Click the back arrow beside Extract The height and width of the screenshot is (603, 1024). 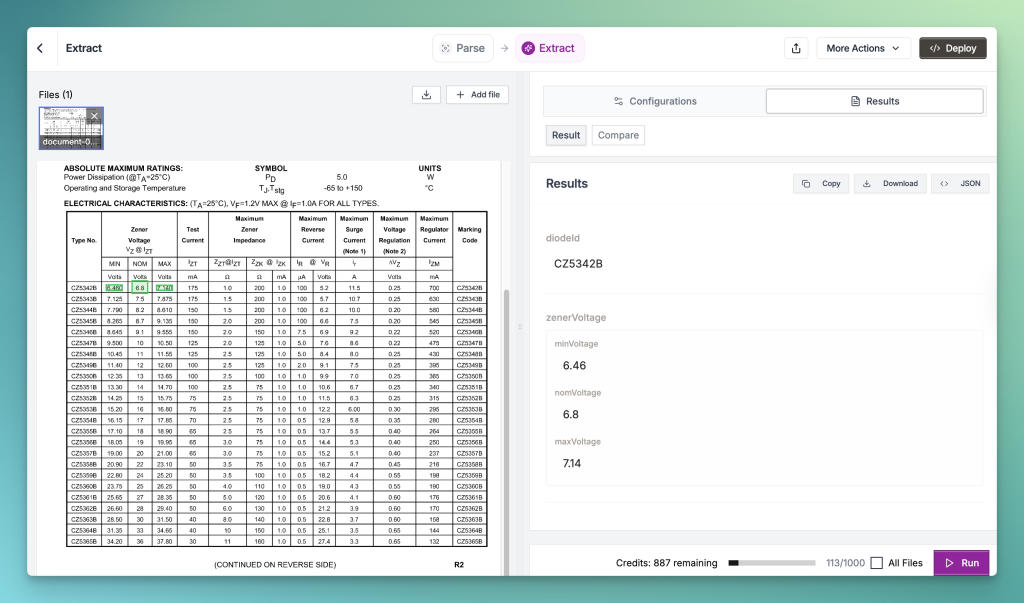point(40,48)
